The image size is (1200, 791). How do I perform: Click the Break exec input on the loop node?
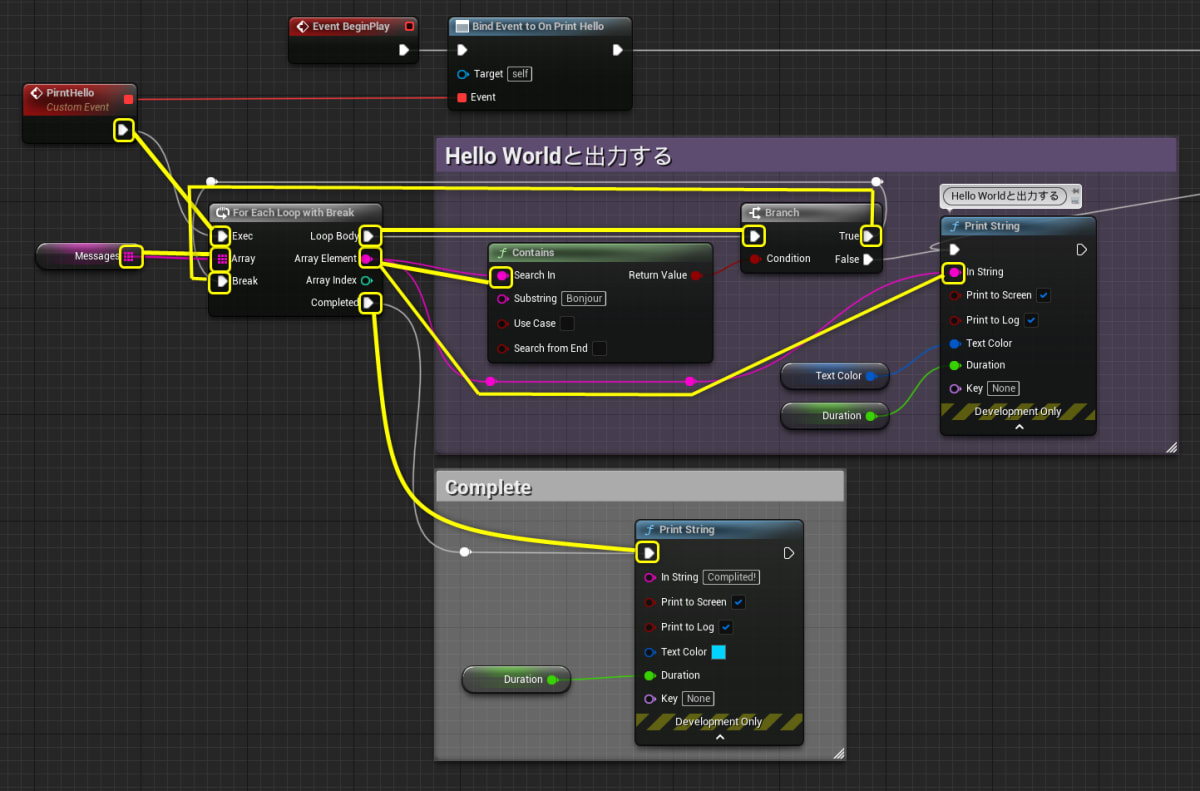tap(221, 280)
